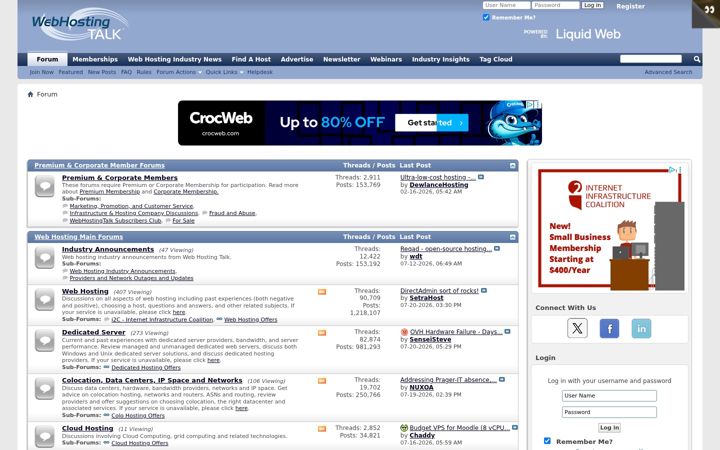The height and width of the screenshot is (450, 720).
Task: Open the Quick Links dropdown
Action: (223, 72)
